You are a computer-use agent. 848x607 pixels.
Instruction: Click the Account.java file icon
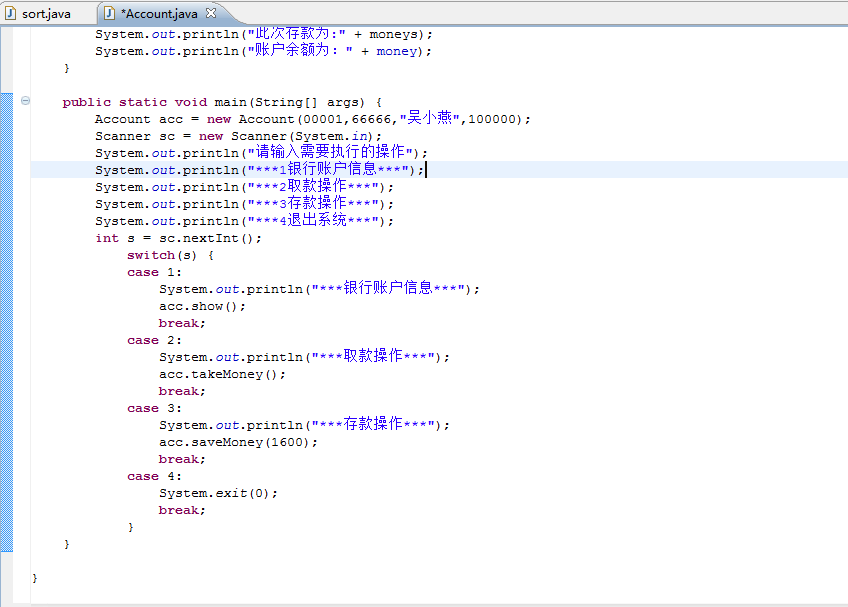click(109, 13)
